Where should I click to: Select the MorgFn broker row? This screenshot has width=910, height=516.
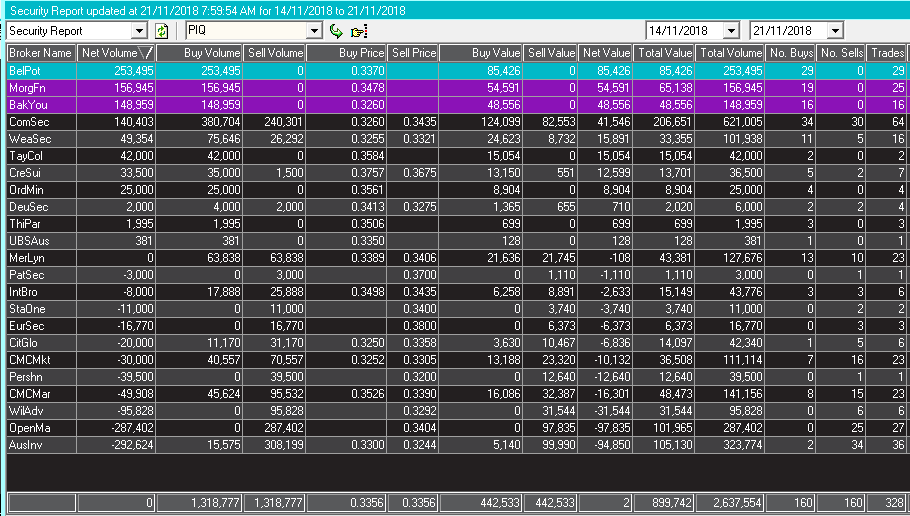(x=456, y=88)
